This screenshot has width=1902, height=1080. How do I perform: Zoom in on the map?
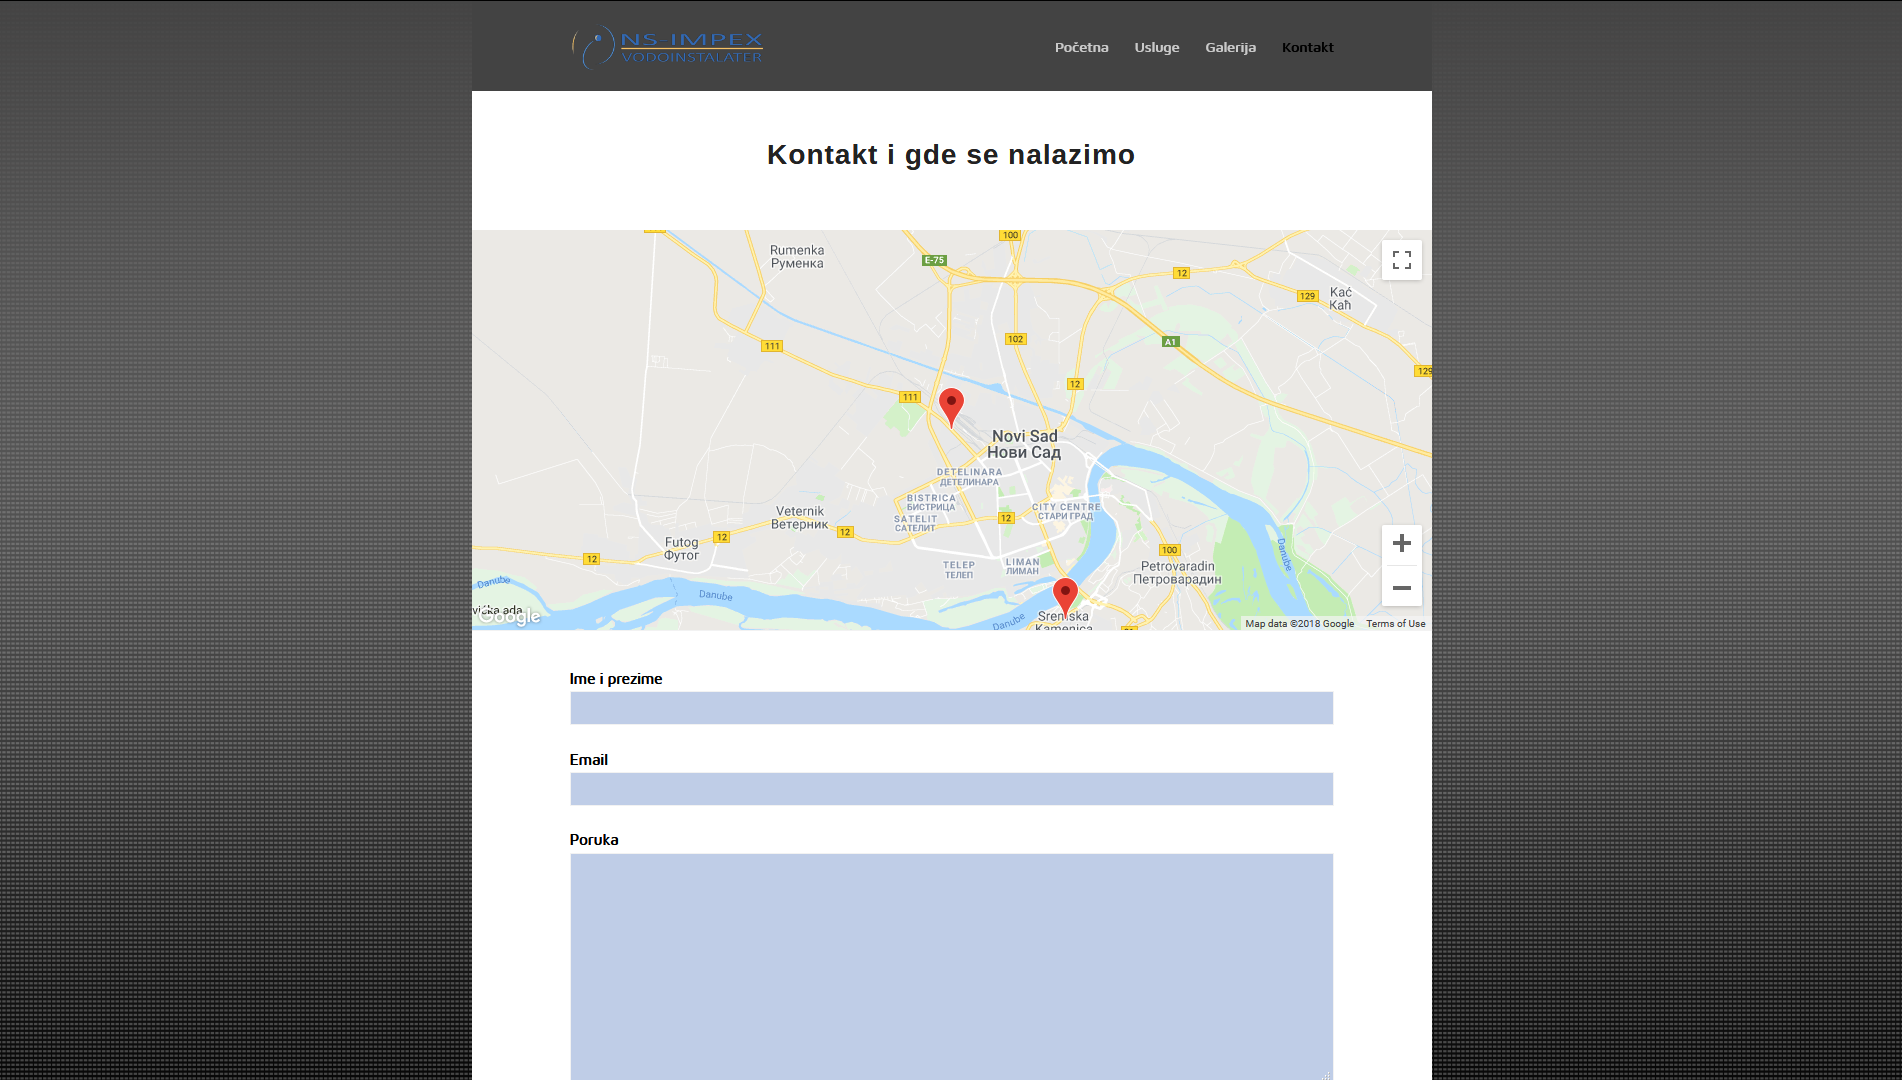point(1401,543)
